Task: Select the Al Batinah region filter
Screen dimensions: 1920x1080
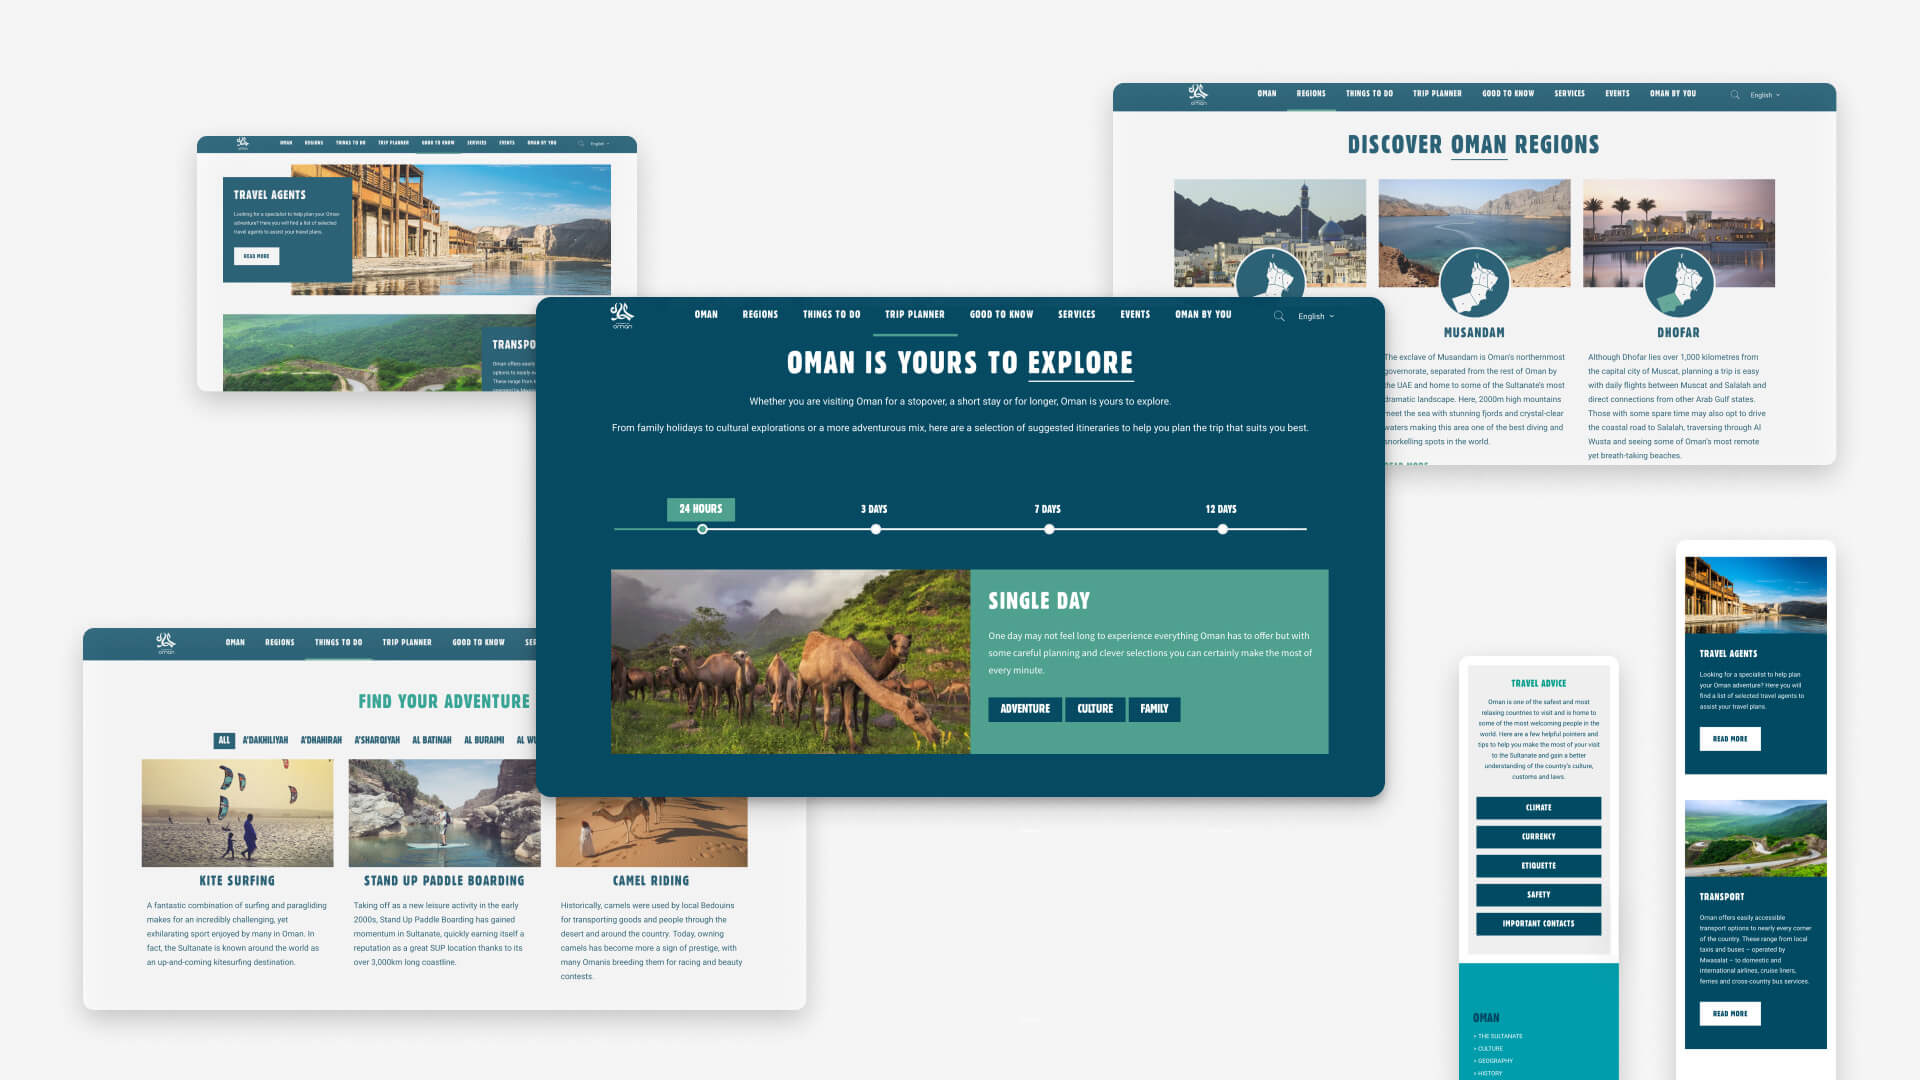Action: pos(432,741)
